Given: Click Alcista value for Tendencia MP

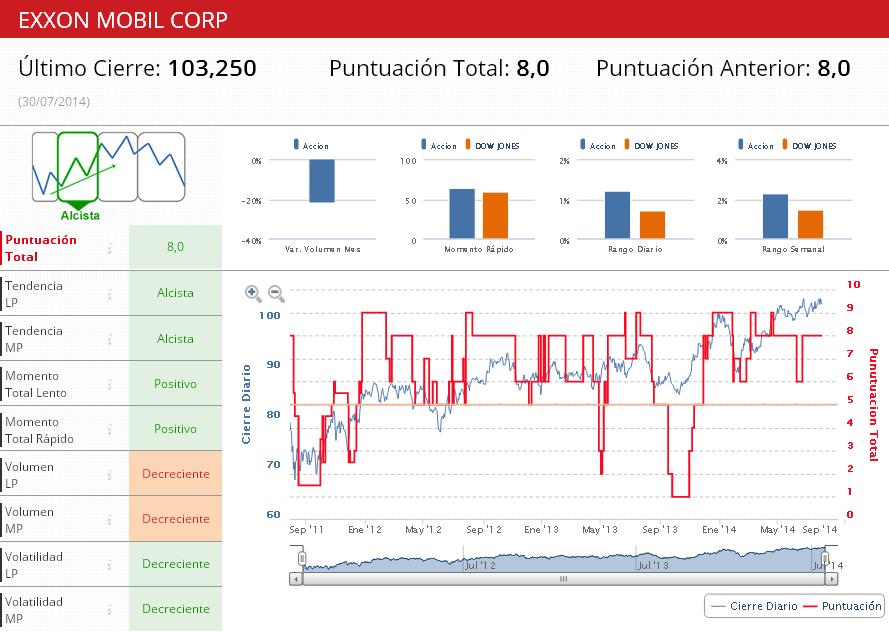Looking at the screenshot, I should (x=175, y=339).
